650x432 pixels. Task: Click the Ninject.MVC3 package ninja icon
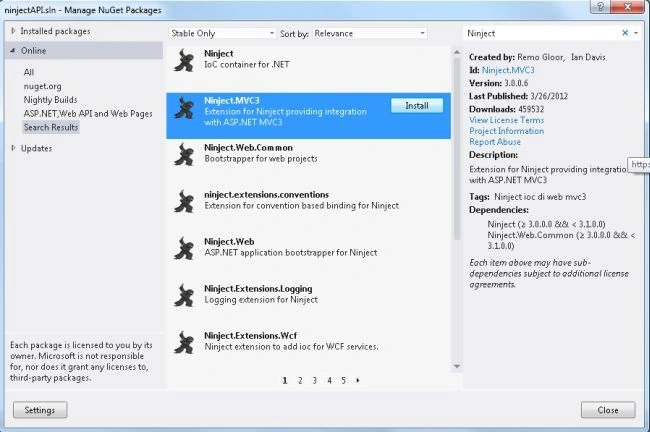point(184,108)
